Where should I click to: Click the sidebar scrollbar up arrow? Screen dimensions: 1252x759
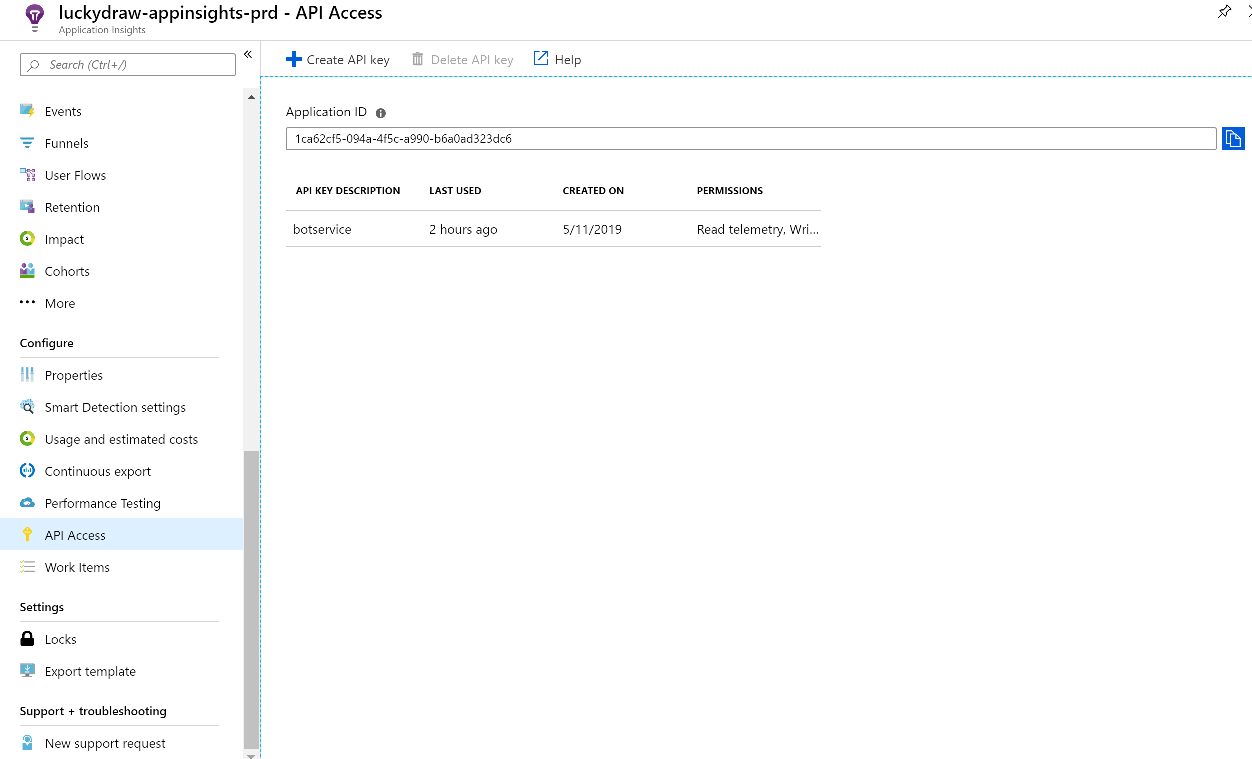[x=251, y=97]
